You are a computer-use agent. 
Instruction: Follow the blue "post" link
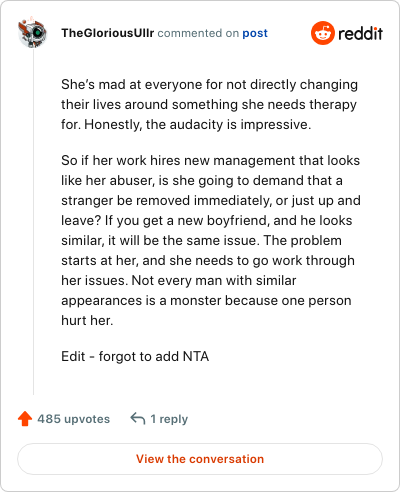pos(255,33)
